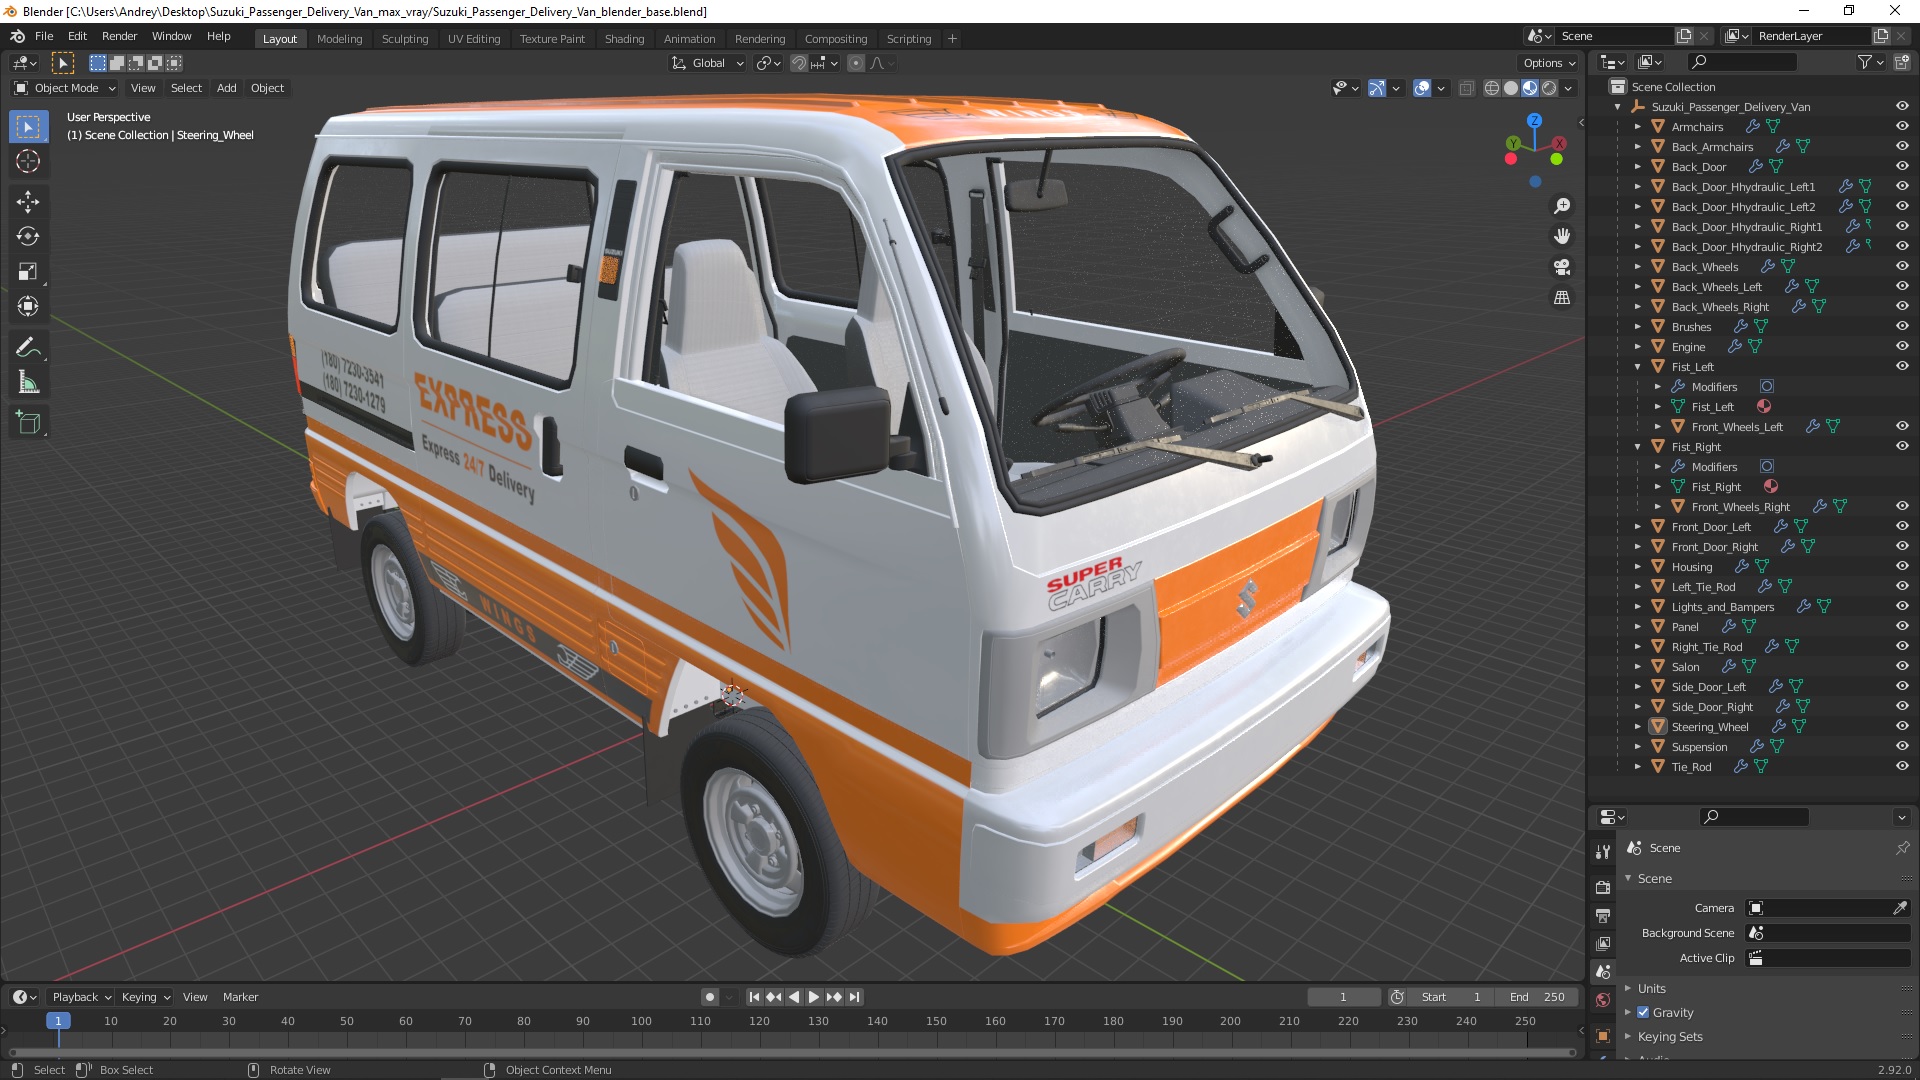Toggle snapping magnet in header
The image size is (1920, 1080).
point(798,63)
